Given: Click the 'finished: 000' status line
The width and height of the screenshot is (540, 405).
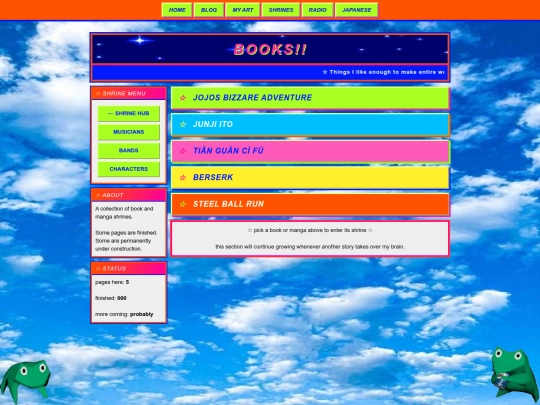Looking at the screenshot, I should 111,298.
